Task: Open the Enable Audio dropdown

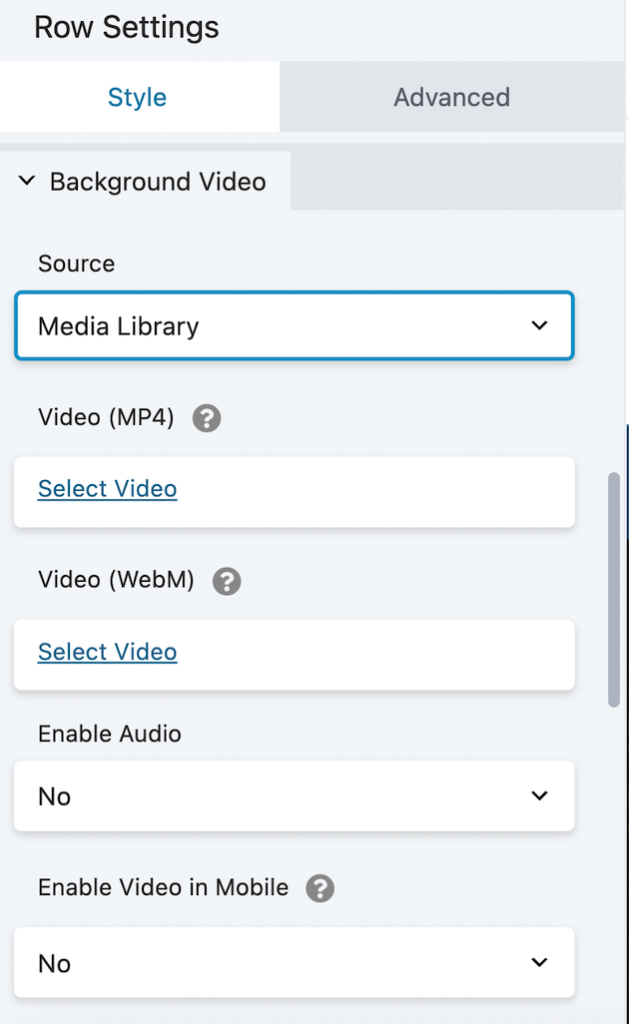Action: coord(295,796)
